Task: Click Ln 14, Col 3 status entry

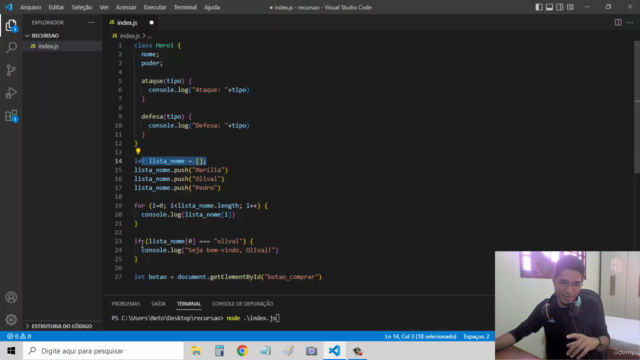Action: [420, 336]
